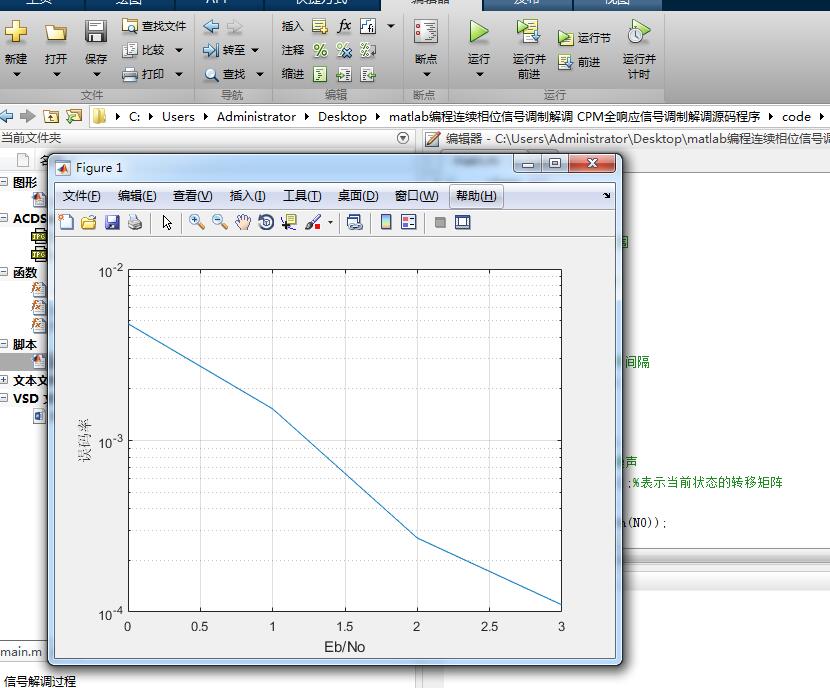Click the Administrator segment in the path bar
This screenshot has width=830, height=688.
(256, 116)
